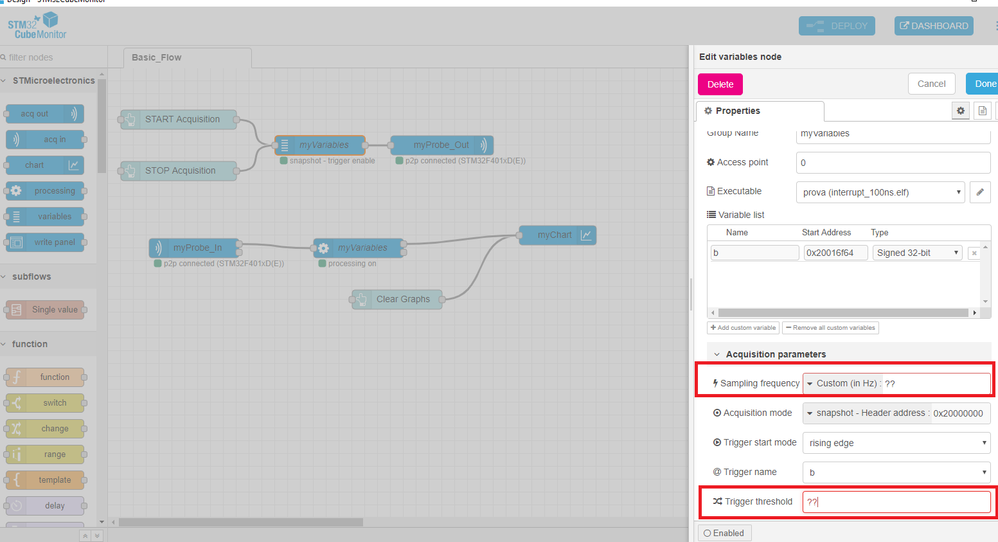Select the range palette node
This screenshot has width=998, height=542.
[x=45, y=454]
